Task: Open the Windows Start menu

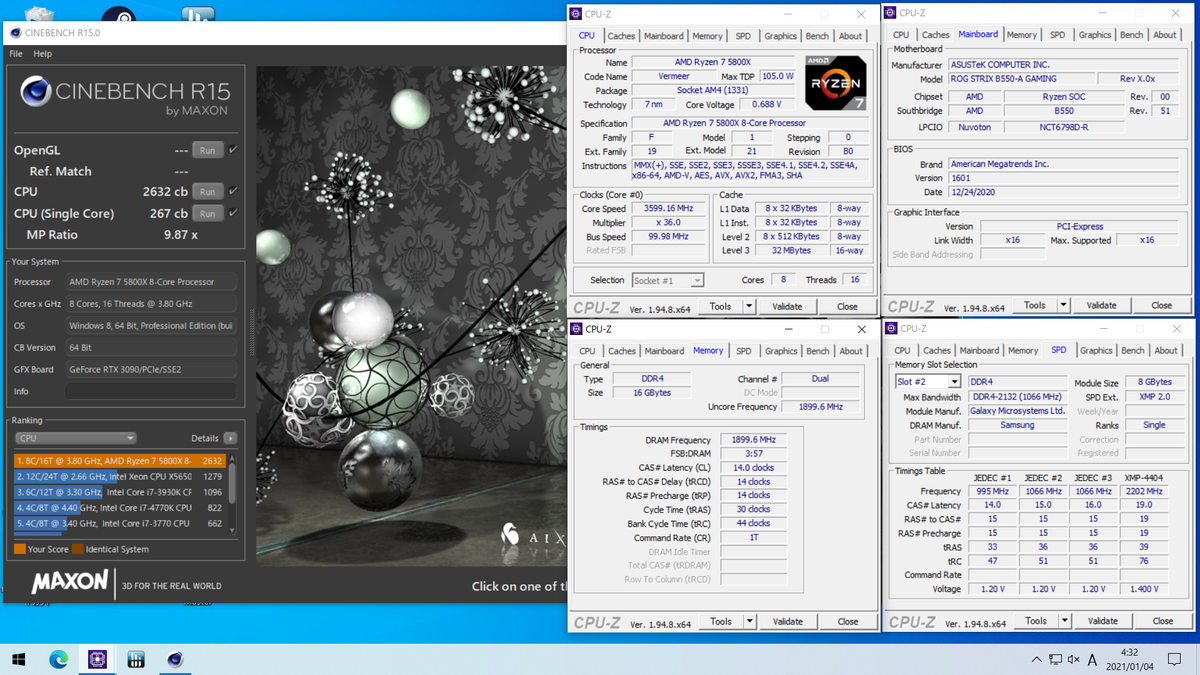Action: pos(19,659)
